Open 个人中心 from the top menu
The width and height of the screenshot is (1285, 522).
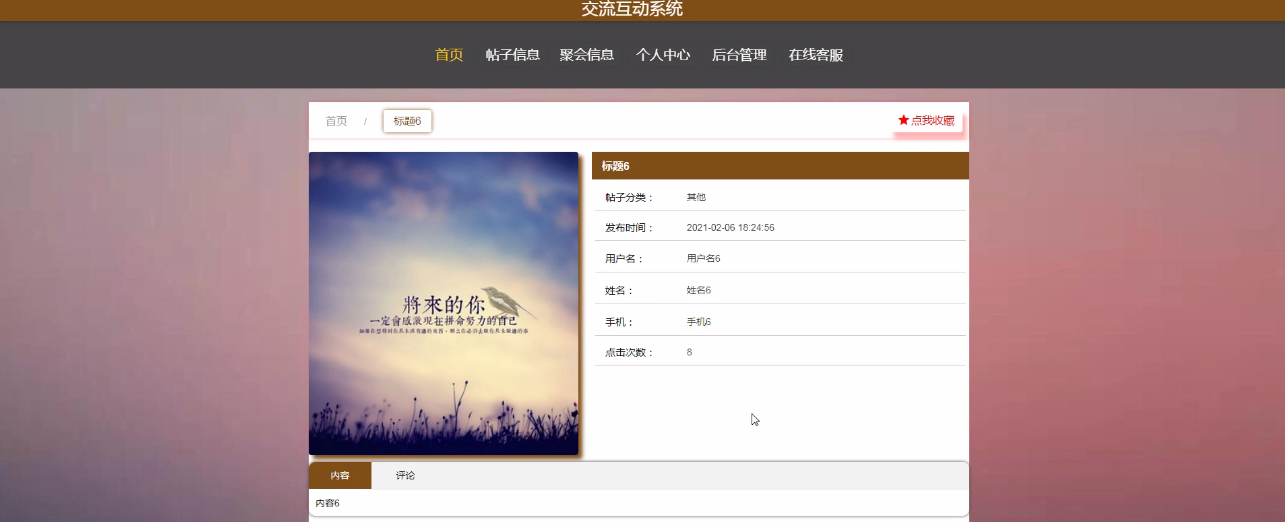tap(663, 55)
